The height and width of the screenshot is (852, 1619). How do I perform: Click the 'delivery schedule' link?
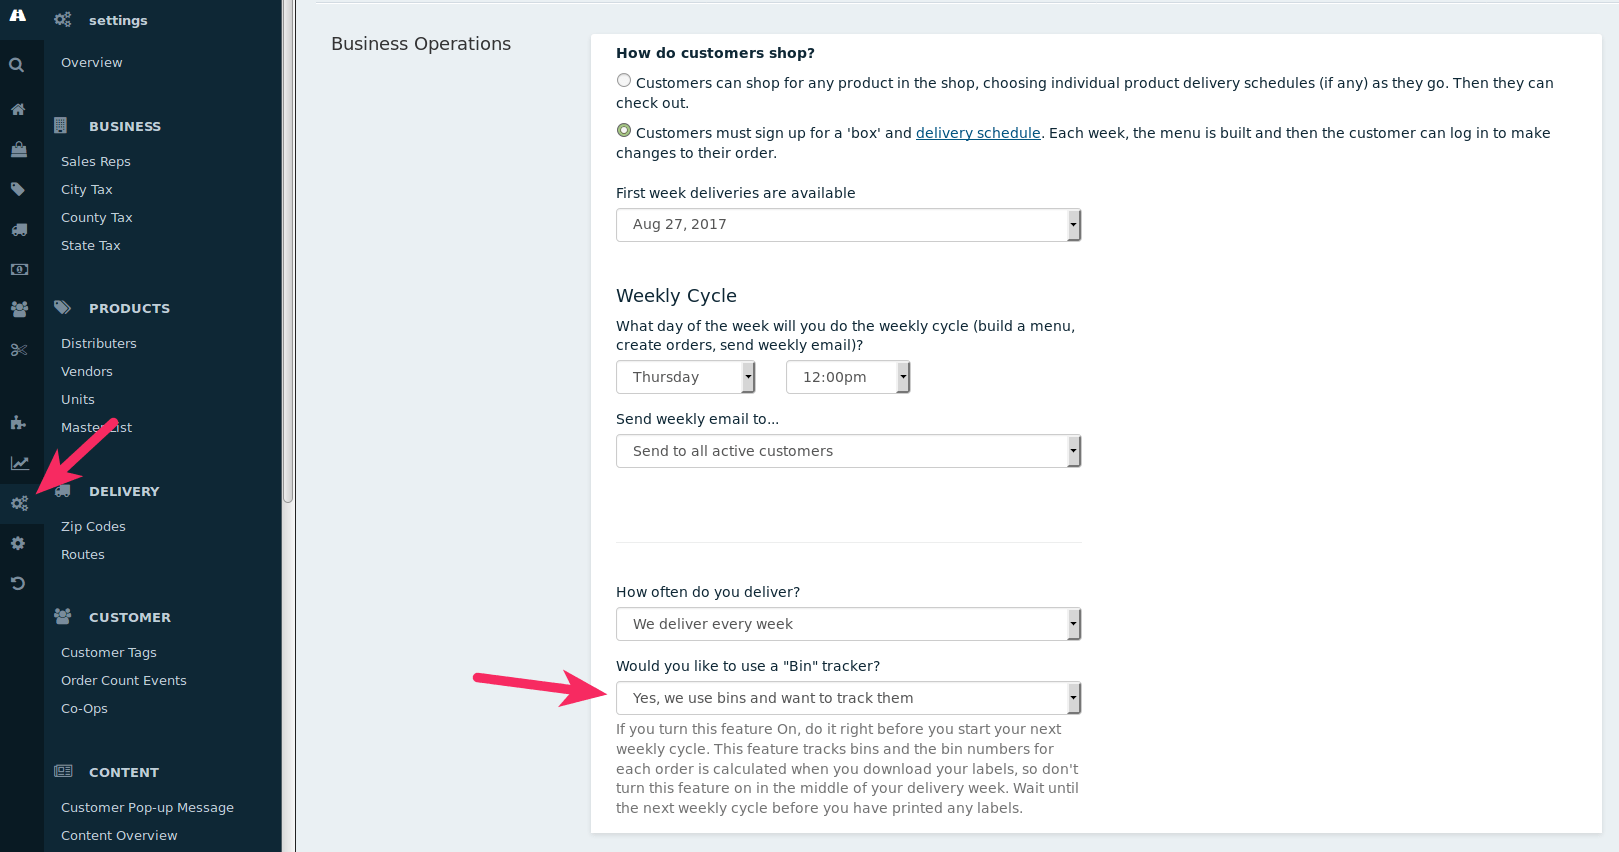click(x=978, y=132)
